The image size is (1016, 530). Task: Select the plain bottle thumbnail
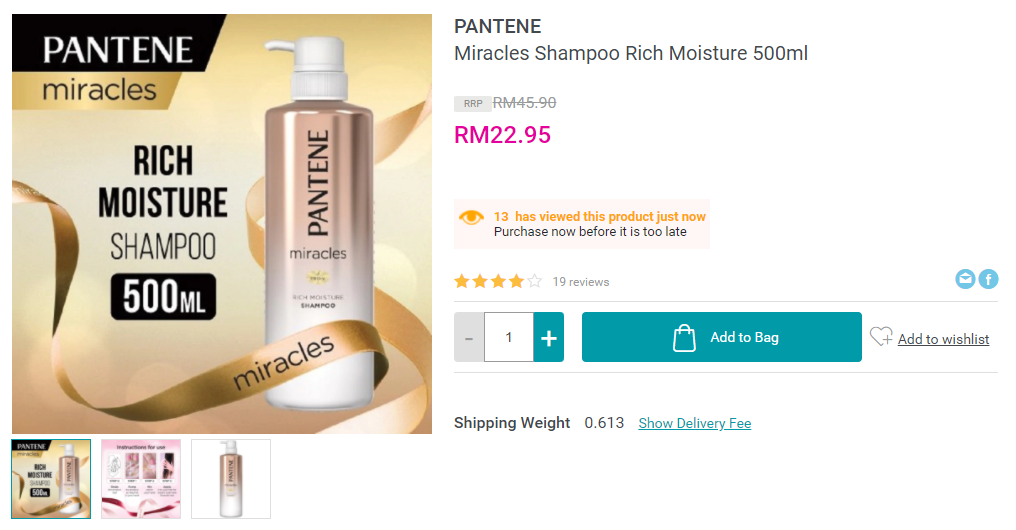tap(231, 478)
